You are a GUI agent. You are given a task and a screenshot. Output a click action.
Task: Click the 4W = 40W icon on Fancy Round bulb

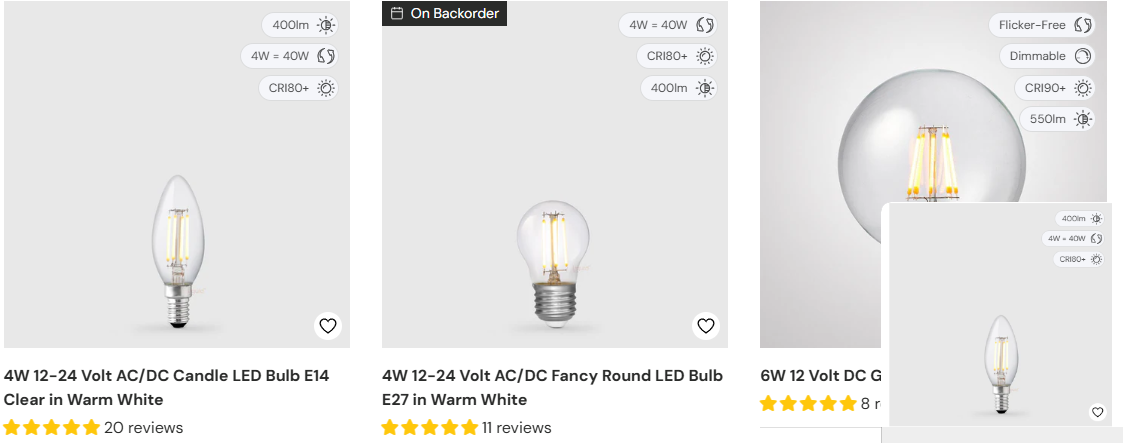[705, 26]
